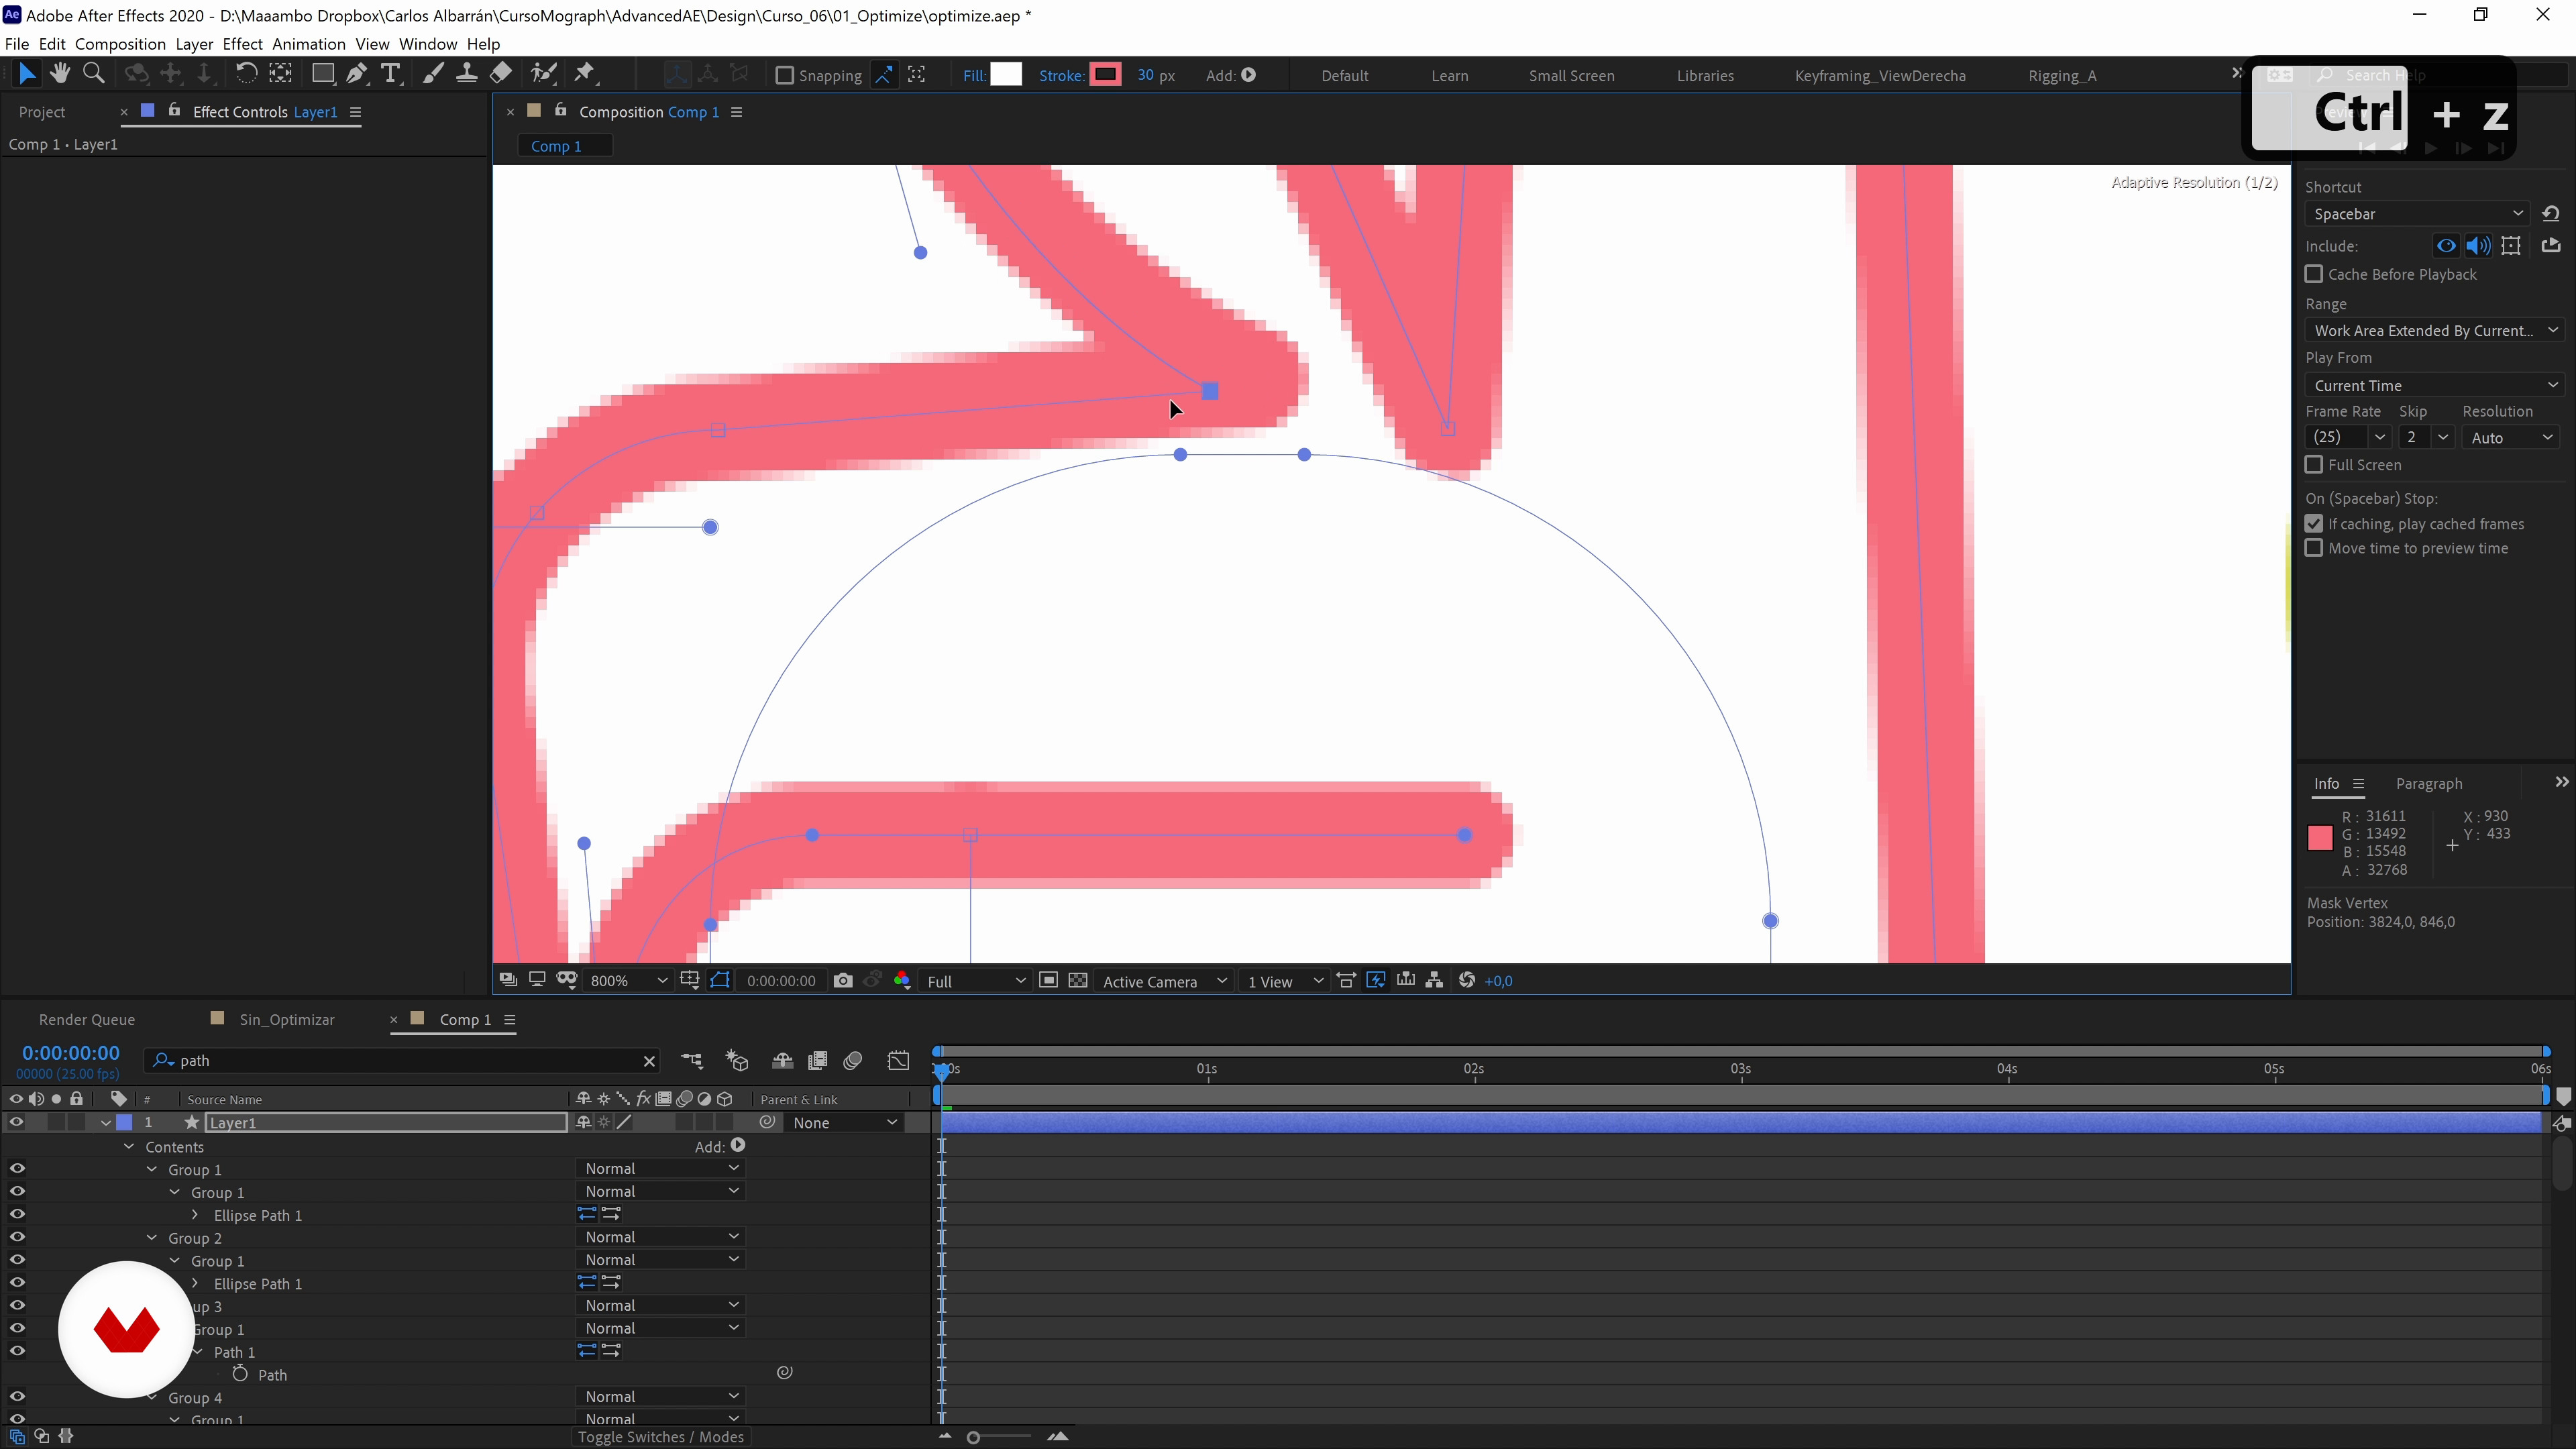Open the Fast Previews icon
This screenshot has height=1449, width=2576.
coord(1376,981)
